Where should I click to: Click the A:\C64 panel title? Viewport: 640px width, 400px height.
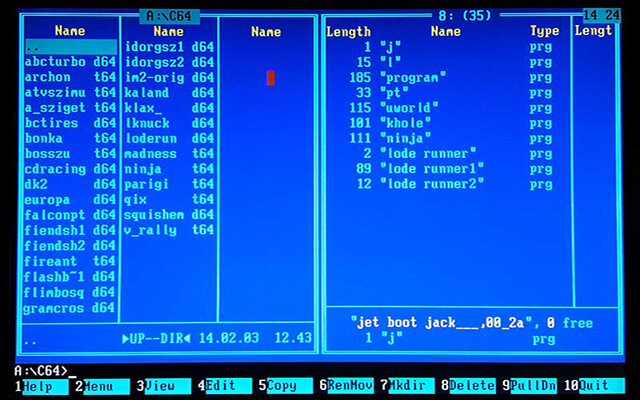pos(169,16)
